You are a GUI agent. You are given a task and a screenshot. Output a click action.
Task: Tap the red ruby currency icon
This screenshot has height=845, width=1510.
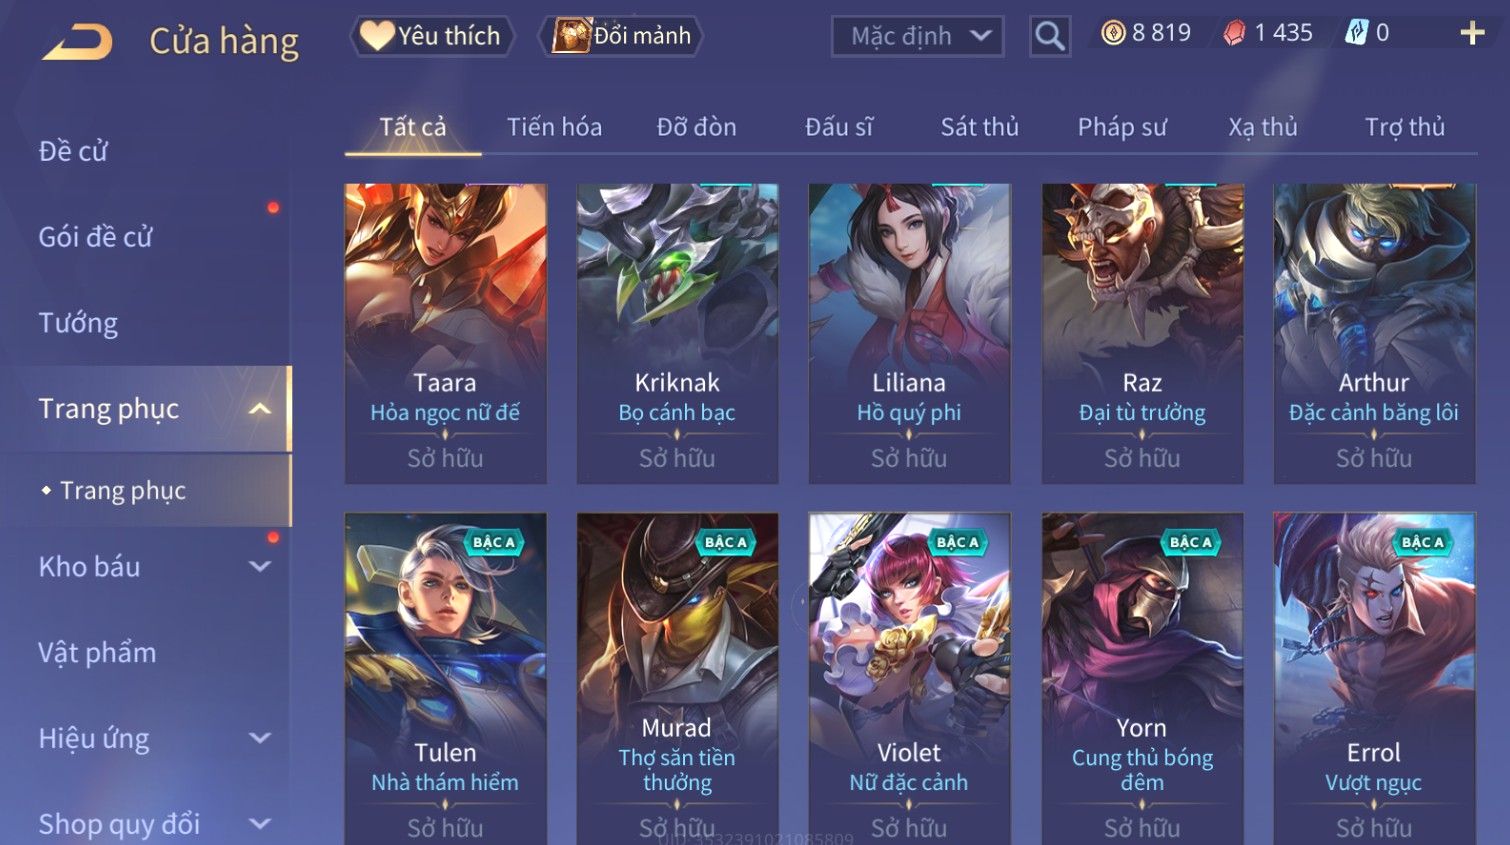(x=1235, y=33)
